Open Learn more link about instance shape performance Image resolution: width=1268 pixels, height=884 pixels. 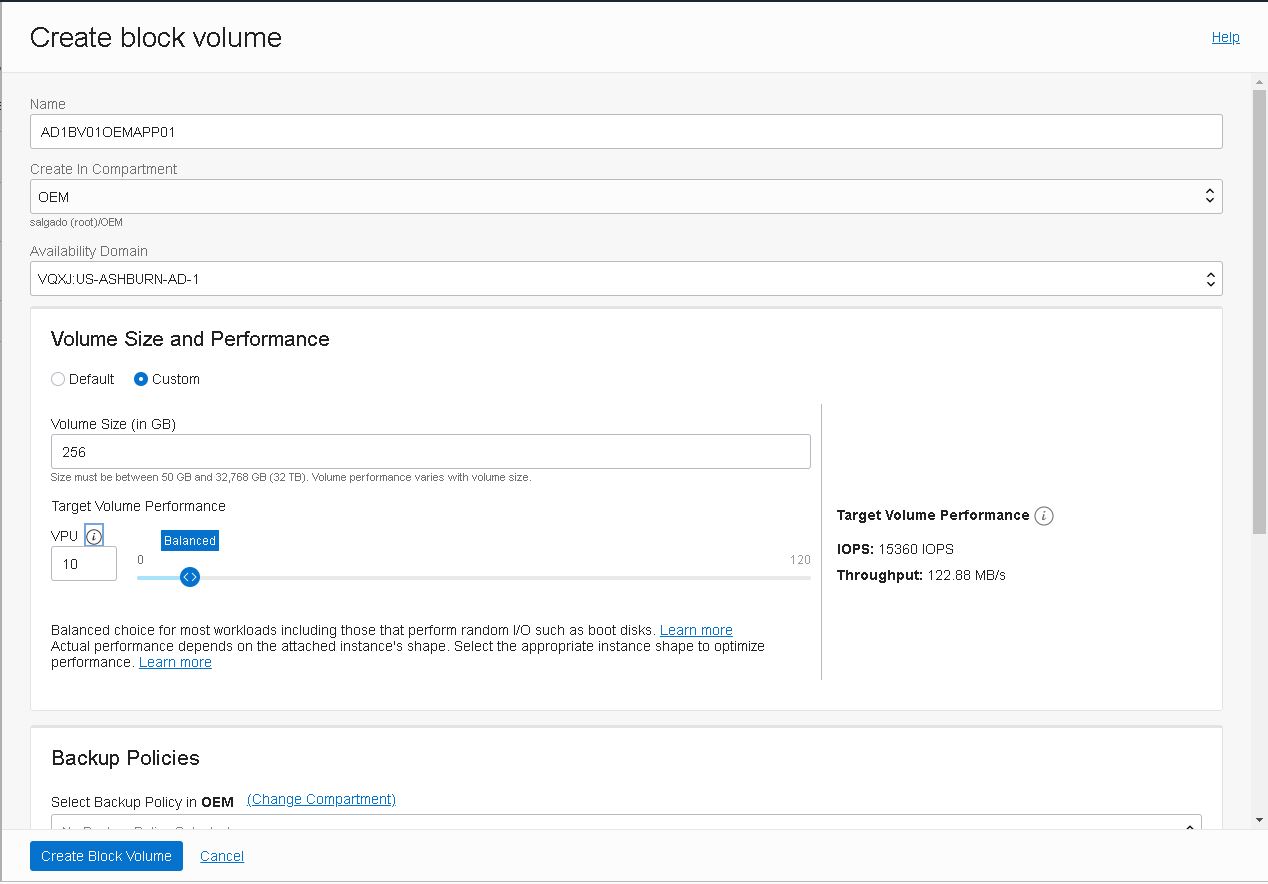click(x=175, y=662)
